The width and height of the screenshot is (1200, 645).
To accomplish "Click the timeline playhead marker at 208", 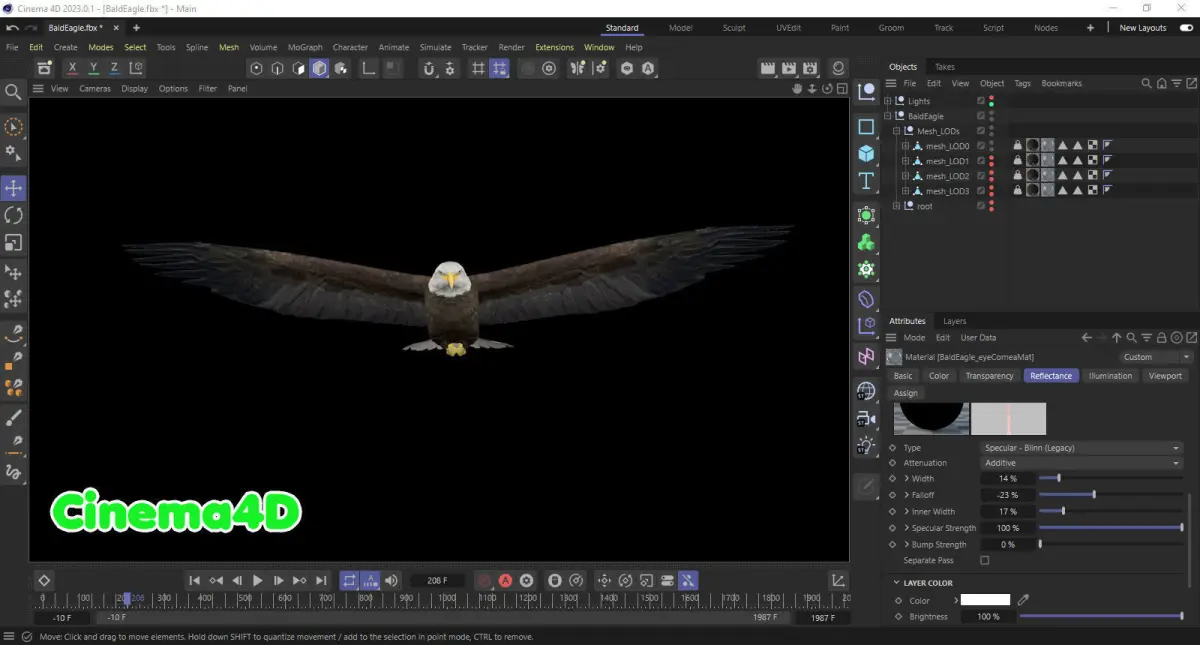I will tap(126, 598).
